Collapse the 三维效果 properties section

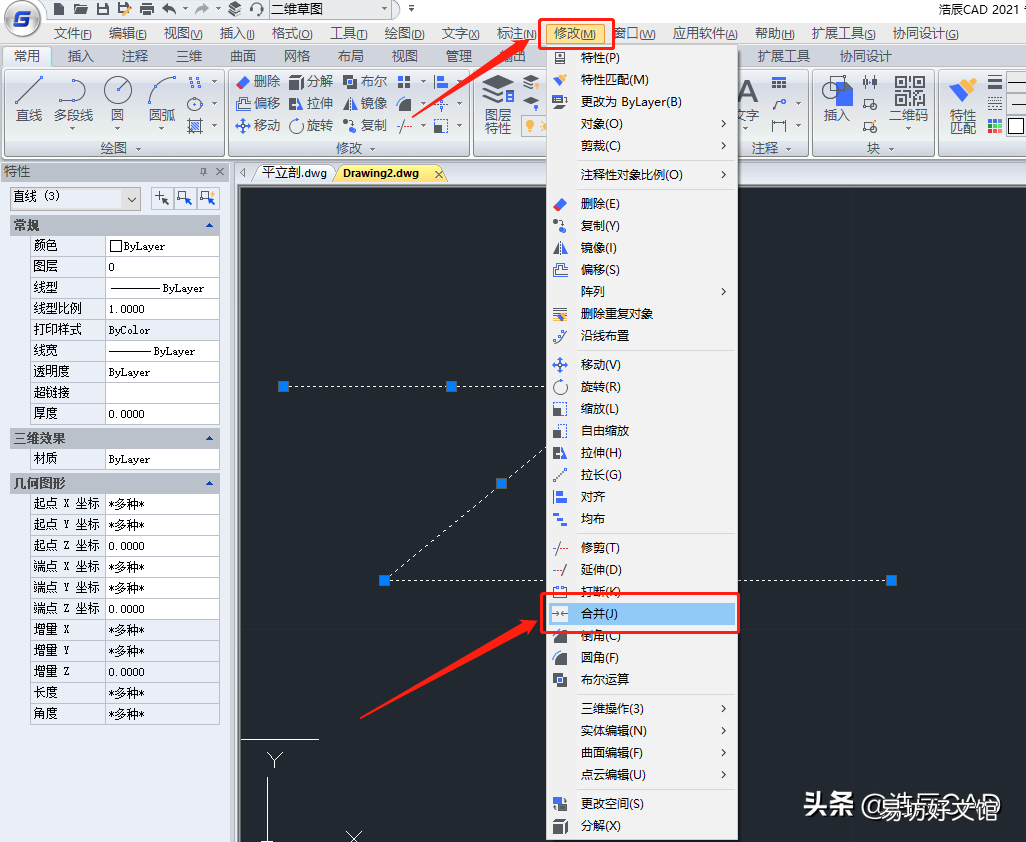tap(209, 438)
